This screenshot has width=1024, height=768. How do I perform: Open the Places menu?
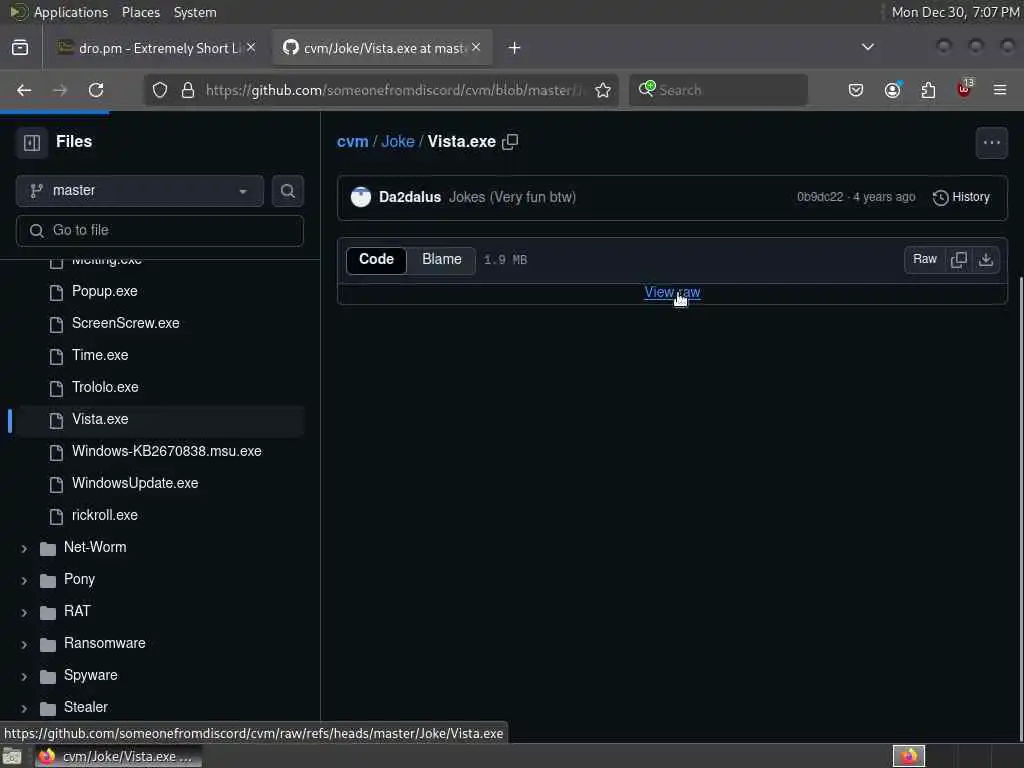pyautogui.click(x=140, y=12)
